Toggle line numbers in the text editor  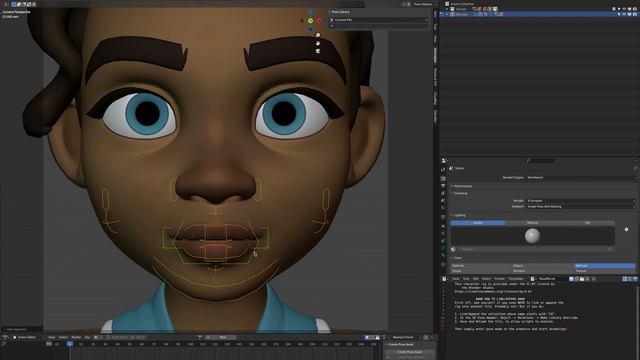[625, 279]
